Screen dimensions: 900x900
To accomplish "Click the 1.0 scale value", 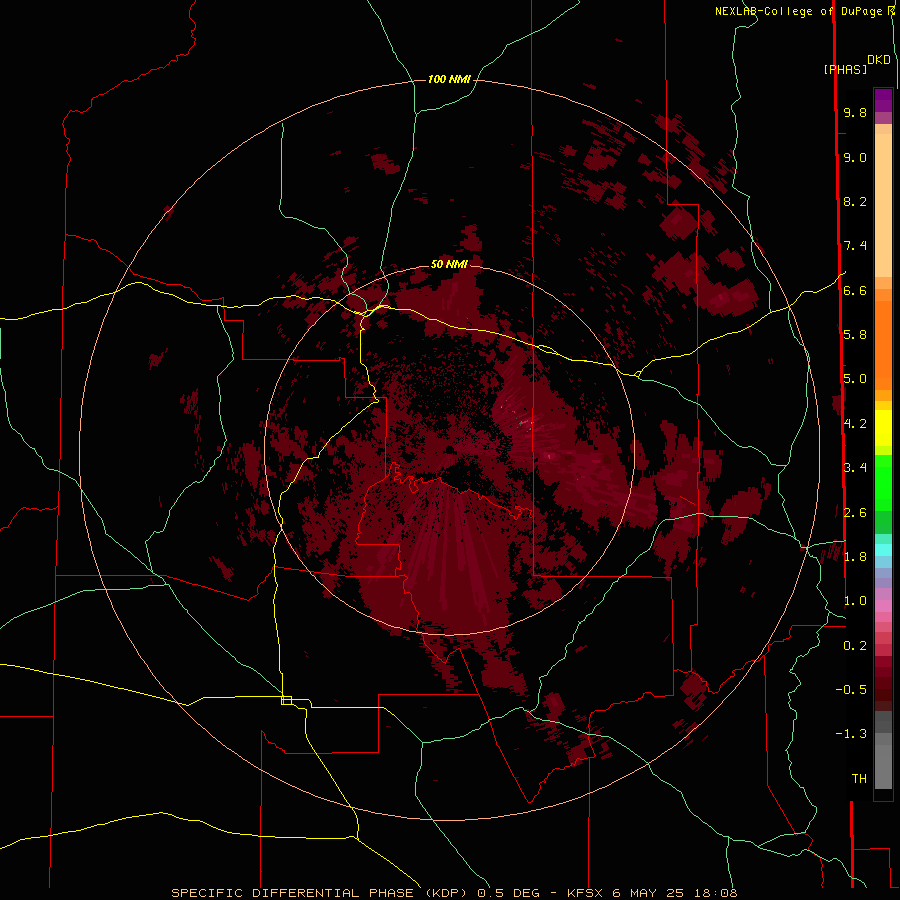I will click(x=855, y=601).
